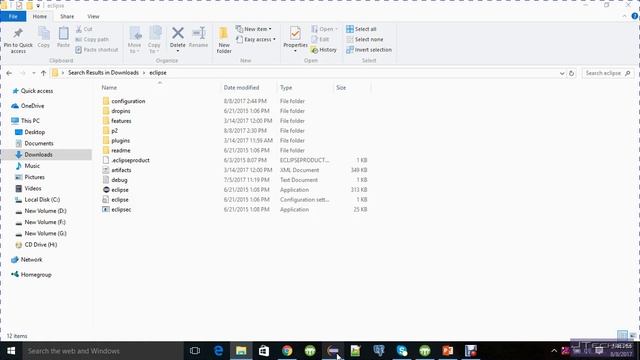
Task: Open Network in sidebar
Action: pyautogui.click(x=31, y=259)
